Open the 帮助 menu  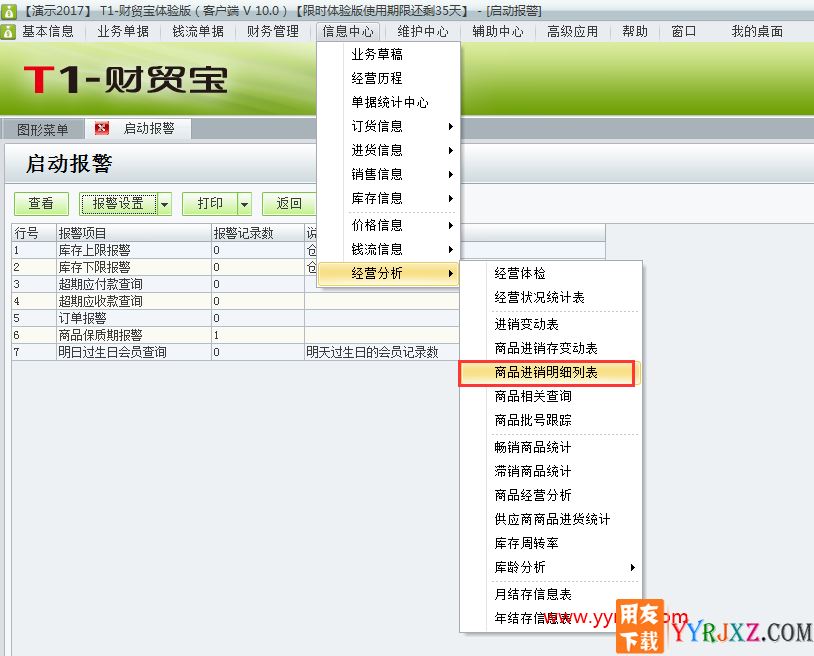(635, 32)
